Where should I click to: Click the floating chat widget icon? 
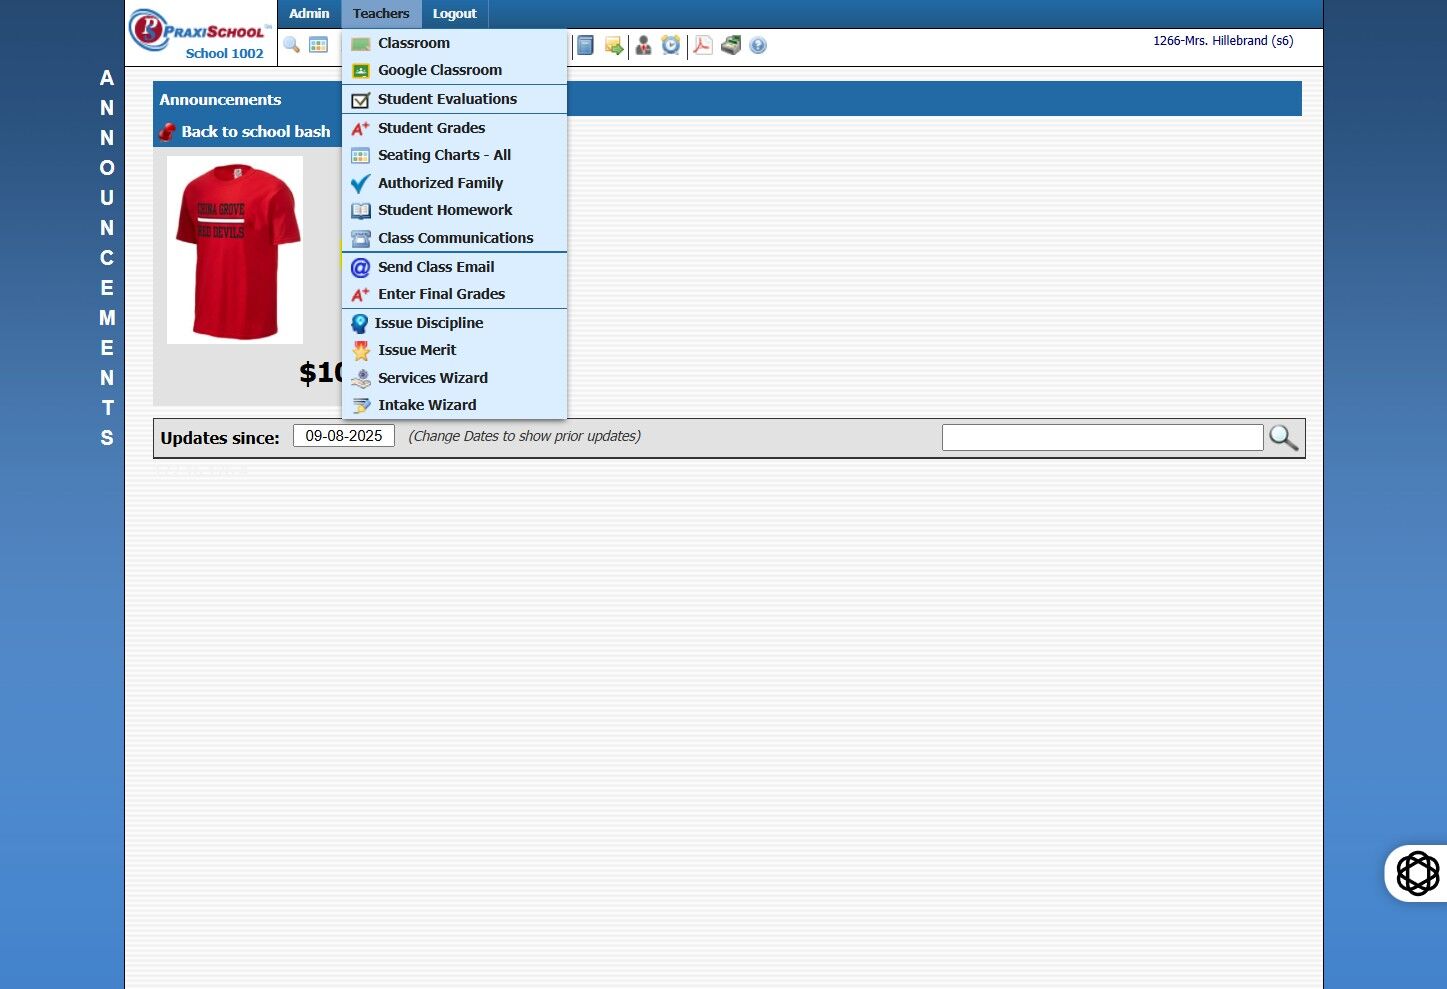pos(1417,873)
